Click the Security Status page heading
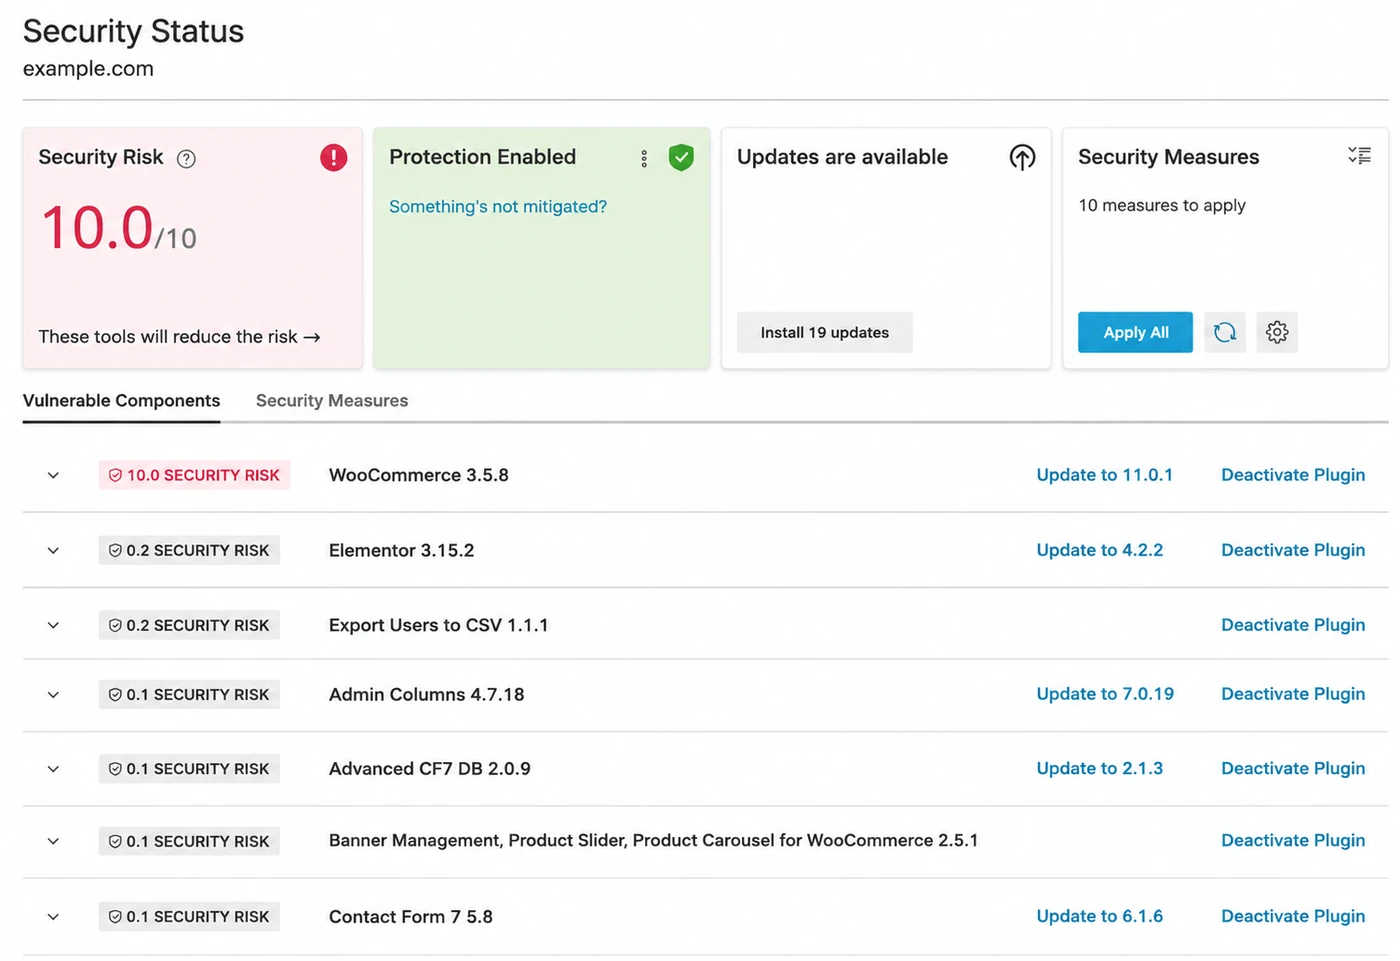The height and width of the screenshot is (961, 1400). tap(133, 31)
